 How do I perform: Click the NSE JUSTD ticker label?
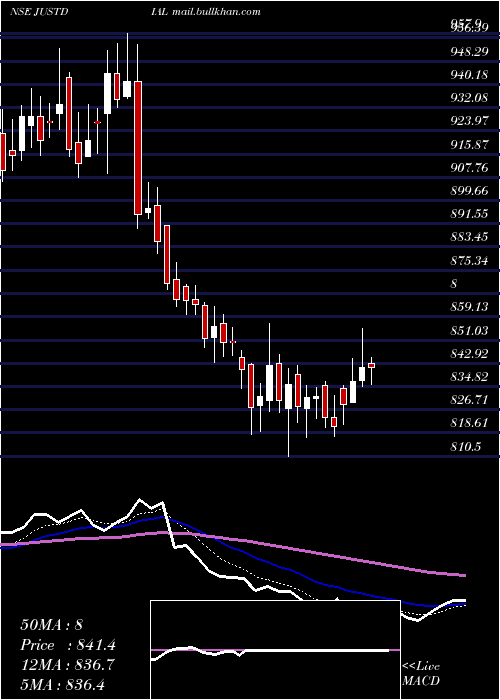point(38,12)
